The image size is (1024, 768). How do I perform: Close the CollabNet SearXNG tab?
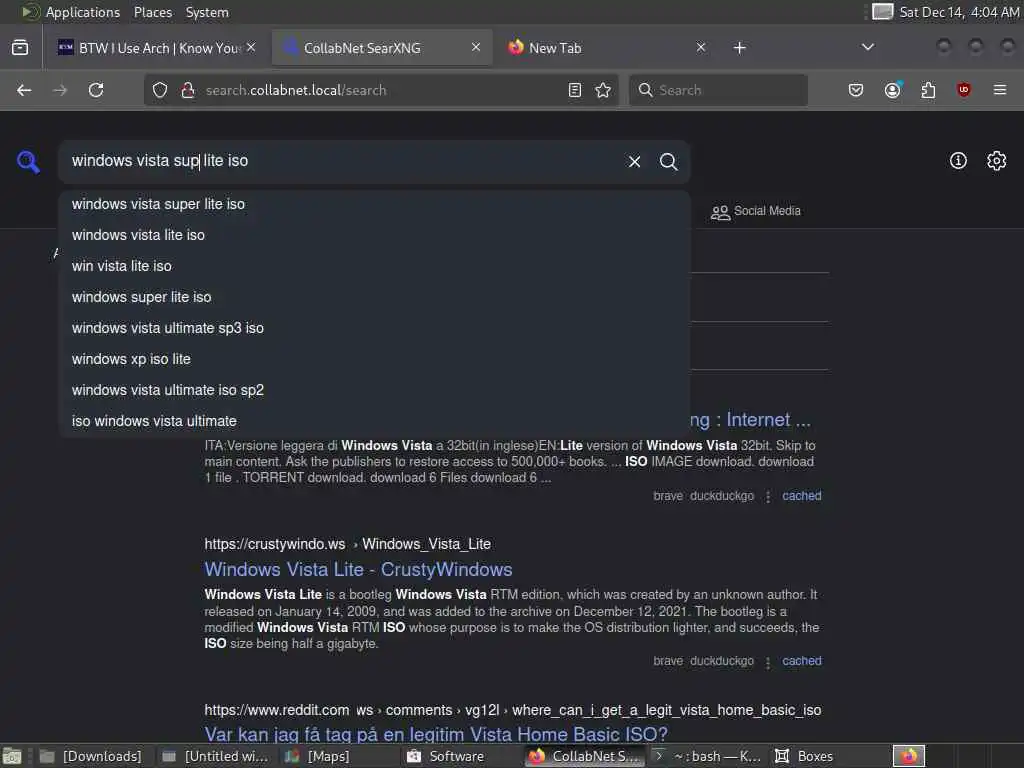tap(476, 48)
